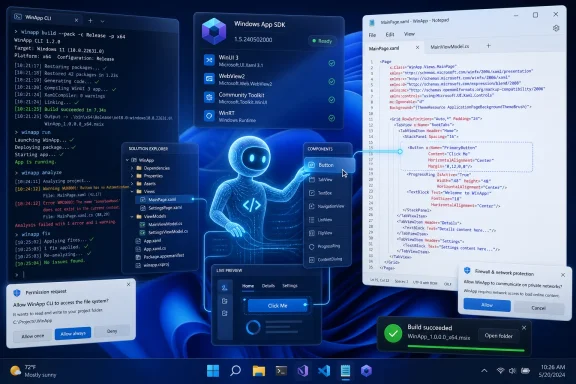Collapse the Views folder
The image size is (576, 384).
tap(132, 191)
